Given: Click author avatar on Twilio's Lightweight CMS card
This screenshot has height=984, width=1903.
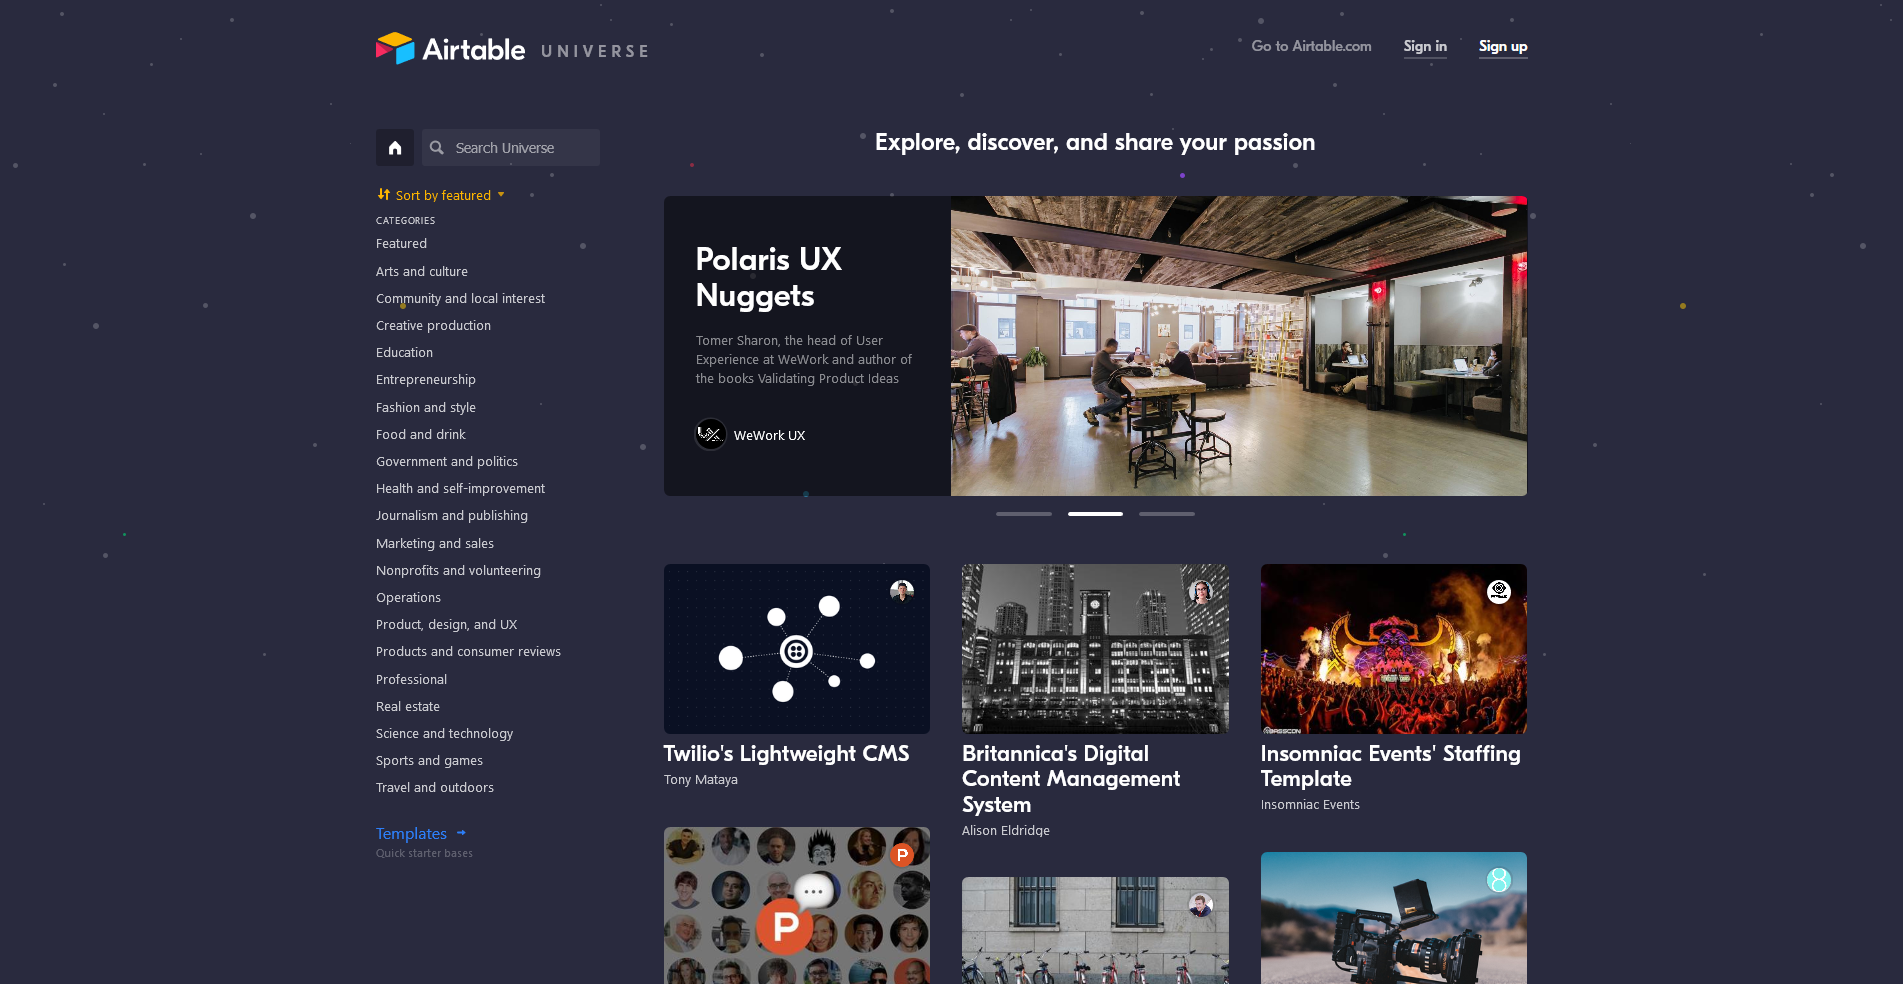Looking at the screenshot, I should pyautogui.click(x=902, y=591).
